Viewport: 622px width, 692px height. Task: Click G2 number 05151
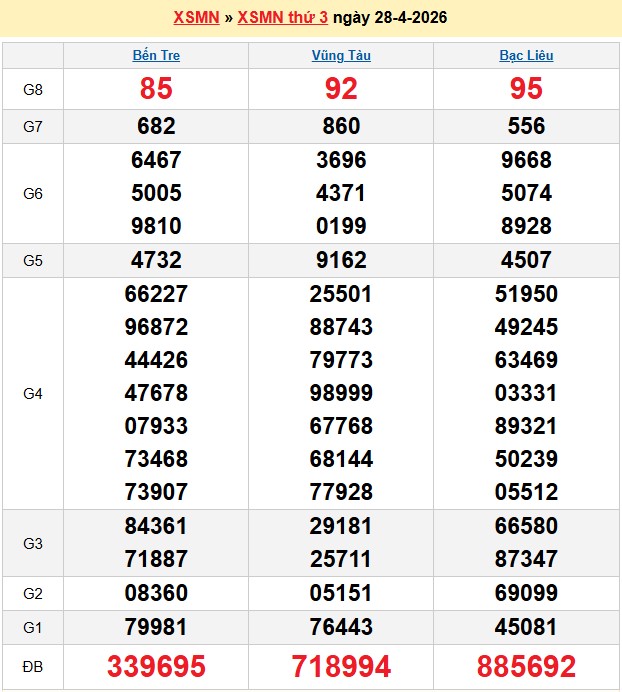(341, 593)
